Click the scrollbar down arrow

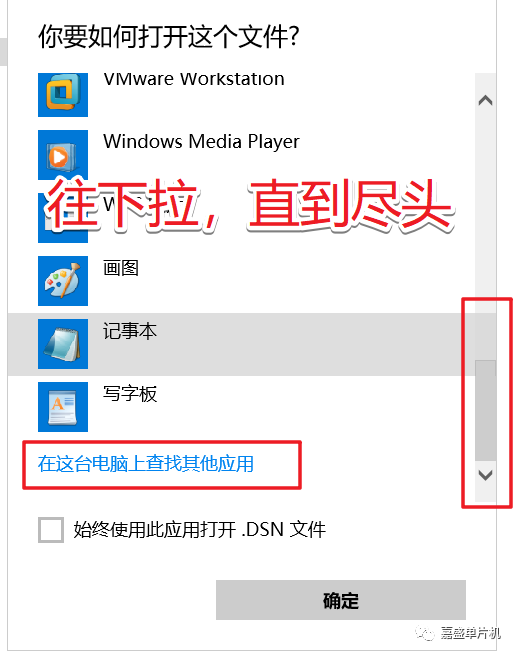click(x=485, y=475)
